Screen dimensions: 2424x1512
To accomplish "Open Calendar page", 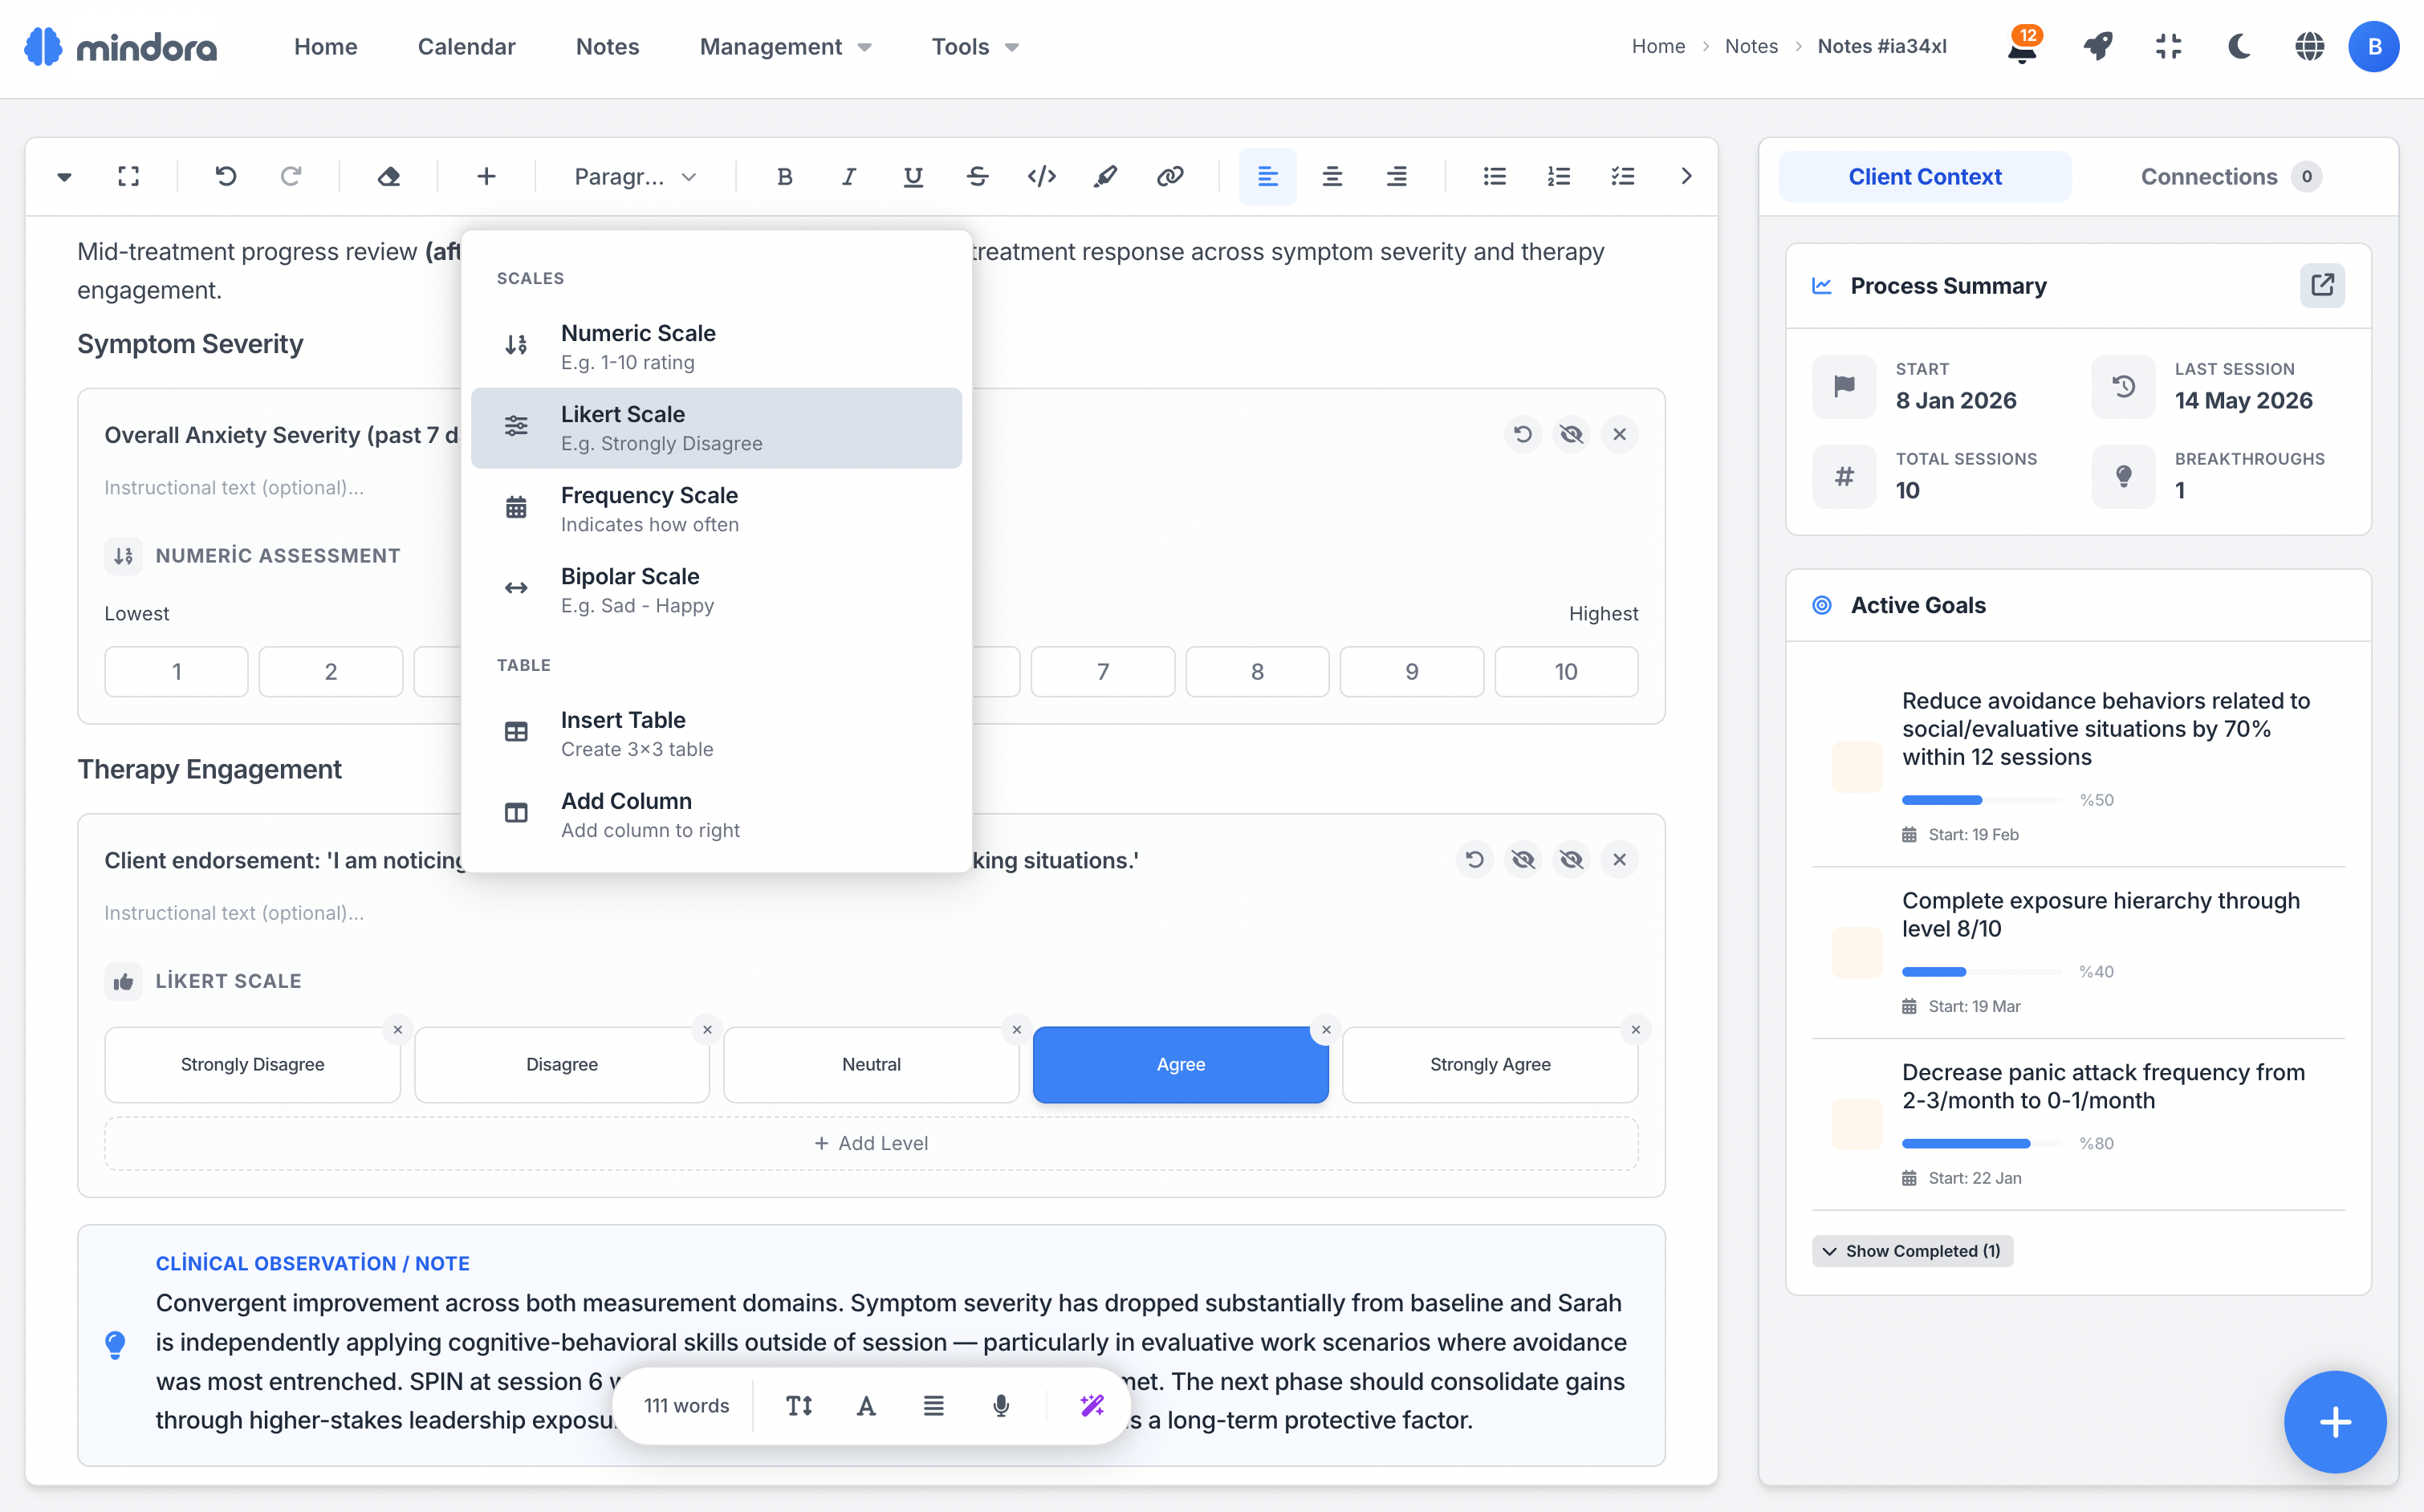I will coord(466,47).
